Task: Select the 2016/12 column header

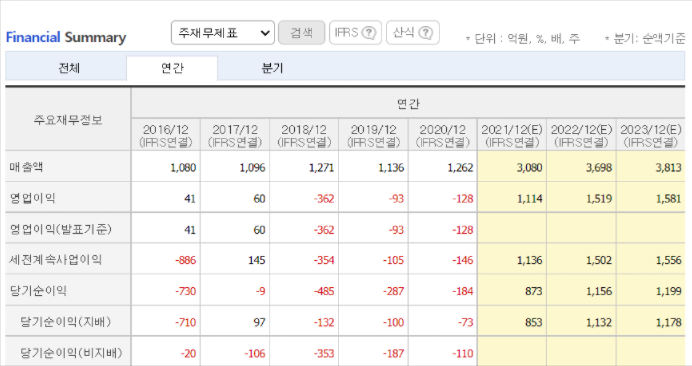Action: click(x=165, y=136)
